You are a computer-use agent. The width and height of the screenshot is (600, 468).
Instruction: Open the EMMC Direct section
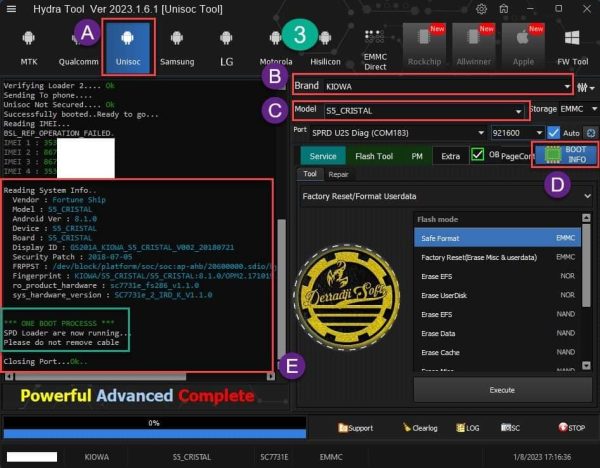pyautogui.click(x=375, y=48)
